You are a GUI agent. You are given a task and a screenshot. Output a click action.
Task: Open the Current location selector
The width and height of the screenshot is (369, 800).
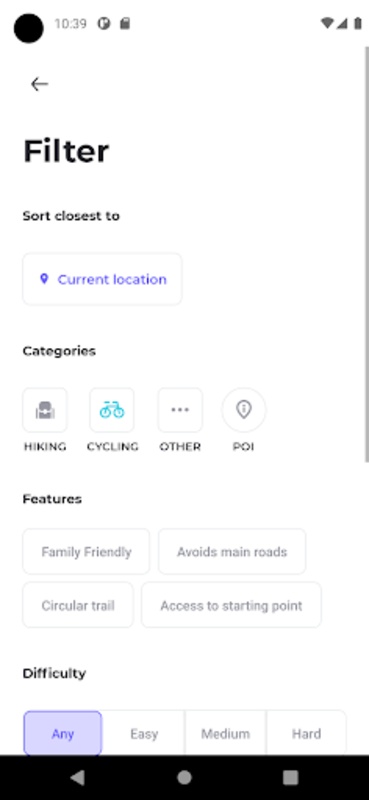coord(102,279)
